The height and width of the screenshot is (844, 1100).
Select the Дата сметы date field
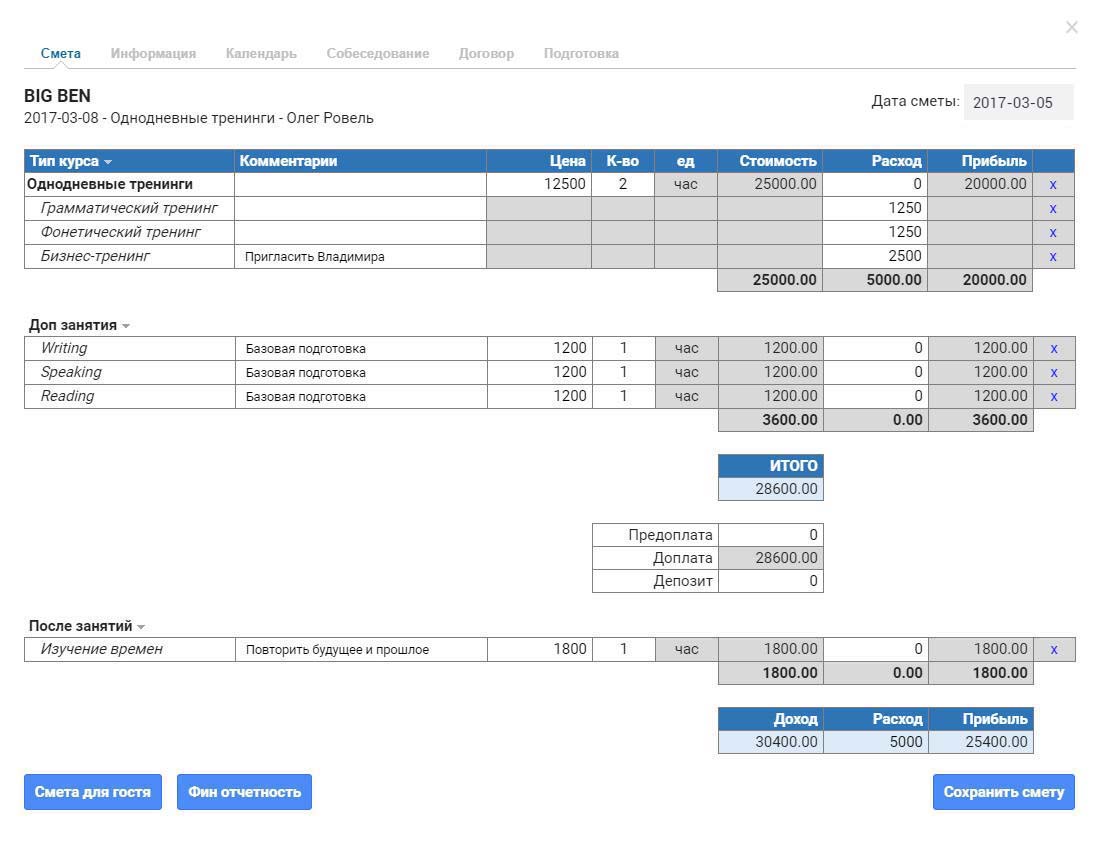1018,102
